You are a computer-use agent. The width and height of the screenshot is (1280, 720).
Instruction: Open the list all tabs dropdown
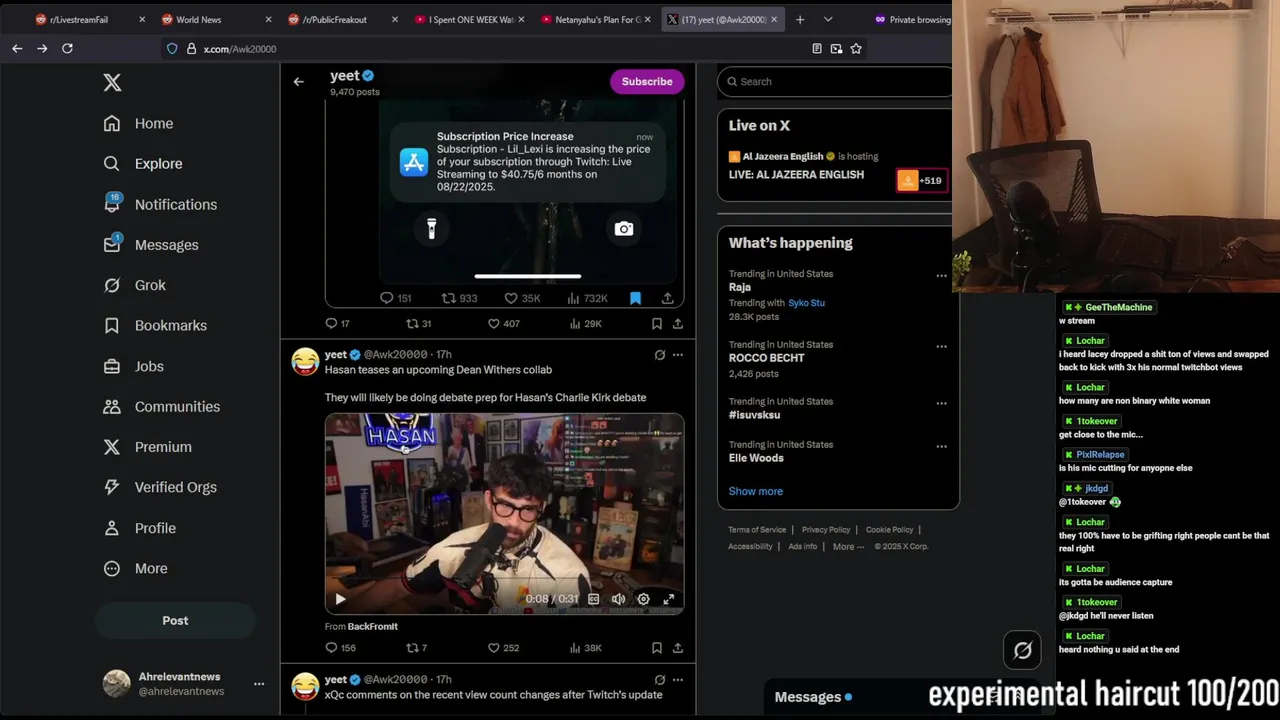tap(828, 19)
